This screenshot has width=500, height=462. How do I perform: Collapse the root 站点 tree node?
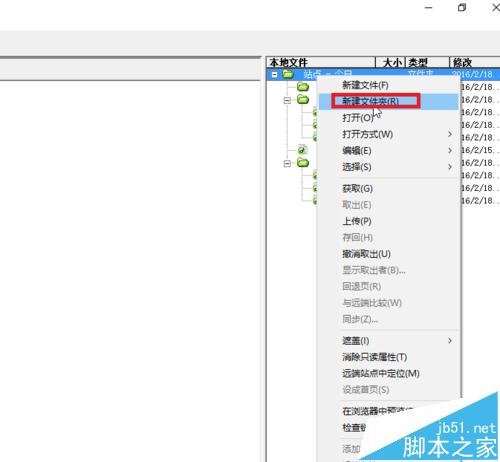[274, 74]
